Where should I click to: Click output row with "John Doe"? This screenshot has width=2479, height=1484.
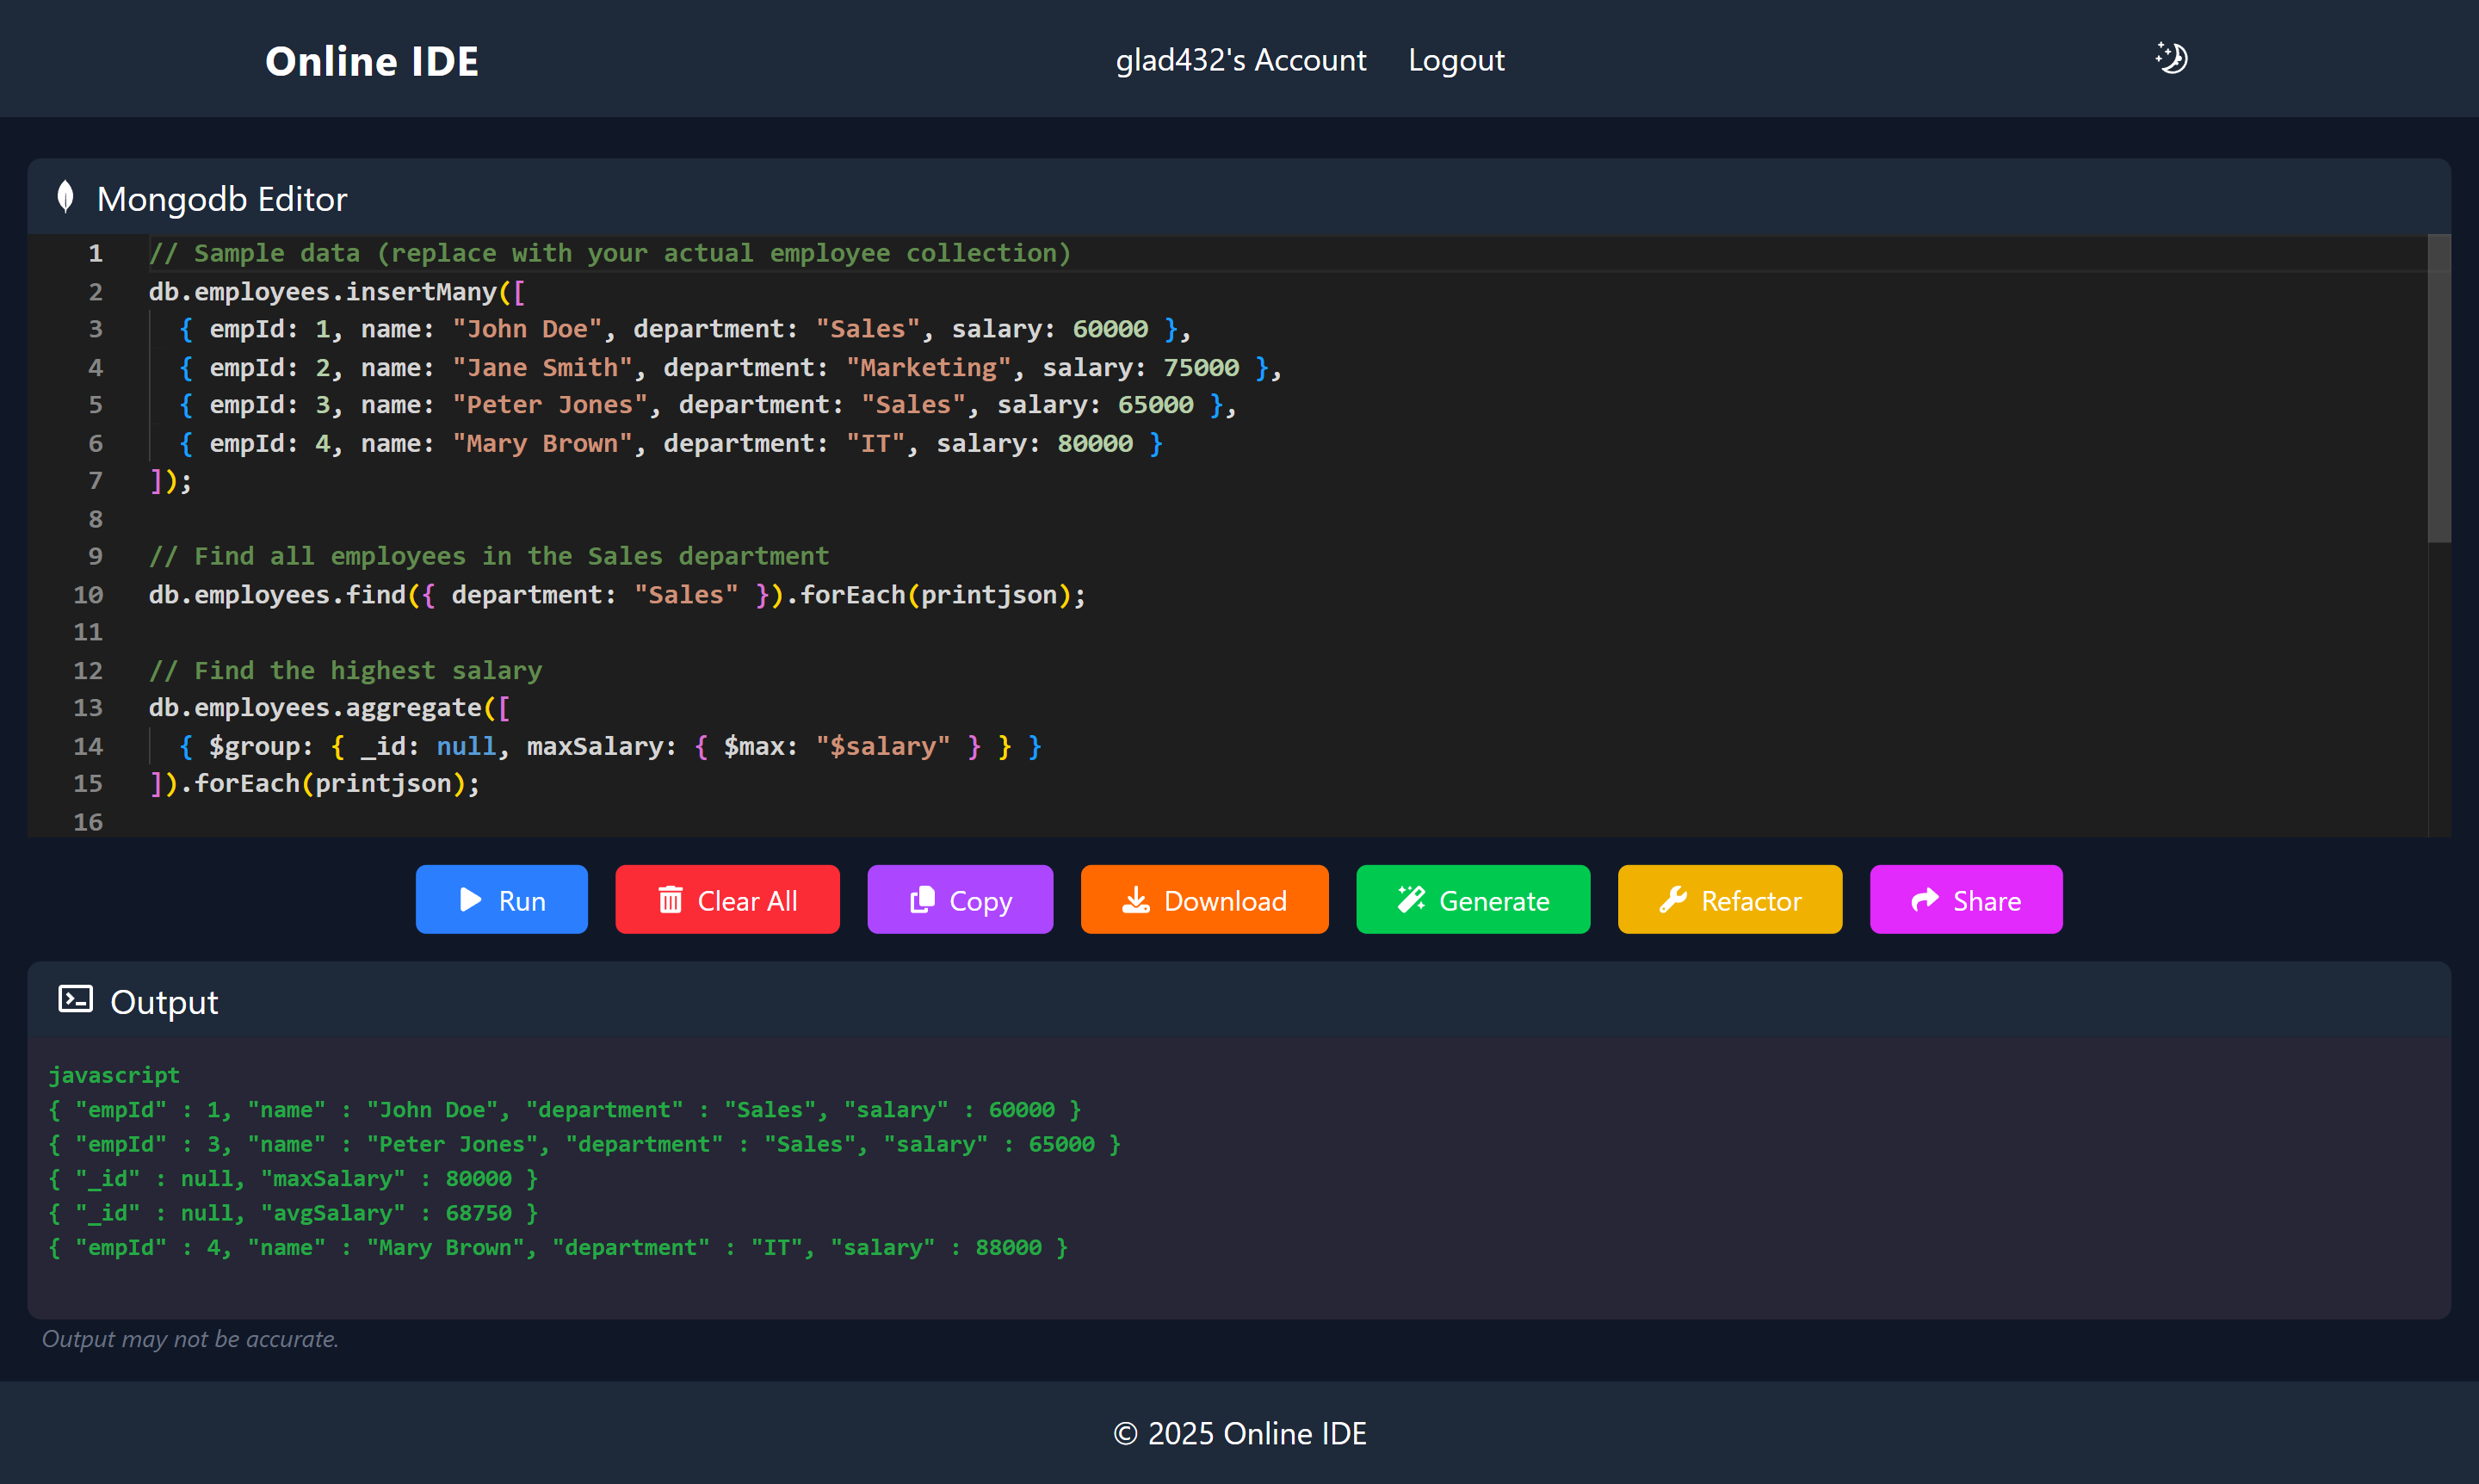tap(564, 1109)
